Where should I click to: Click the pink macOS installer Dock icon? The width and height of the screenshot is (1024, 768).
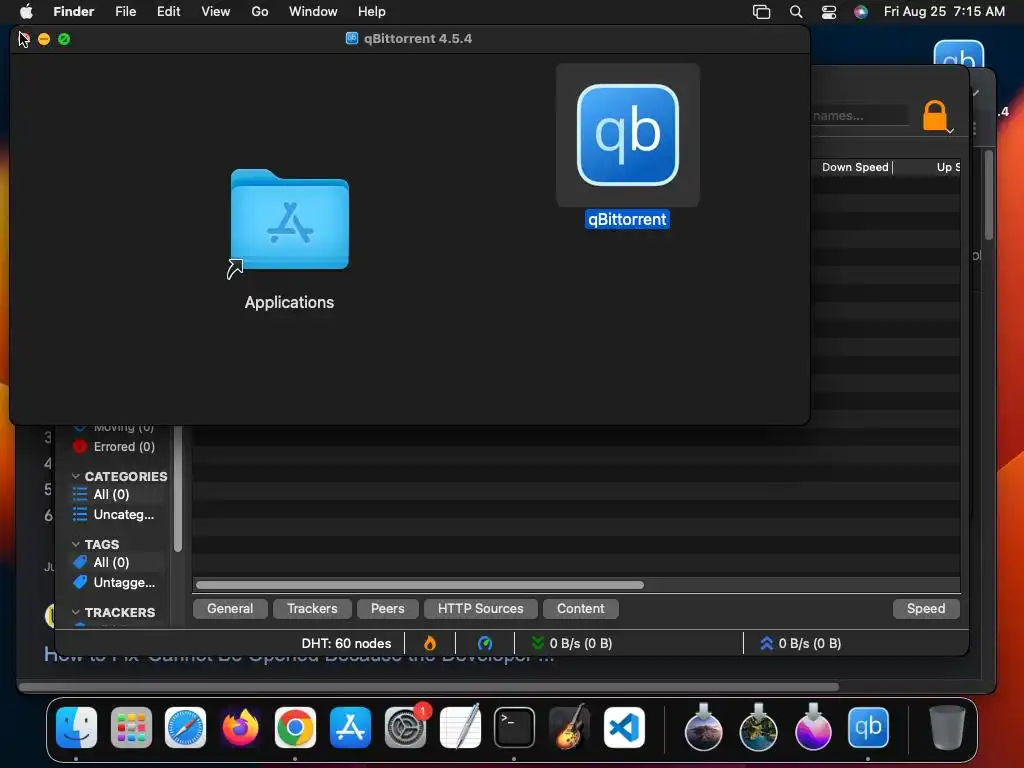[x=813, y=727]
